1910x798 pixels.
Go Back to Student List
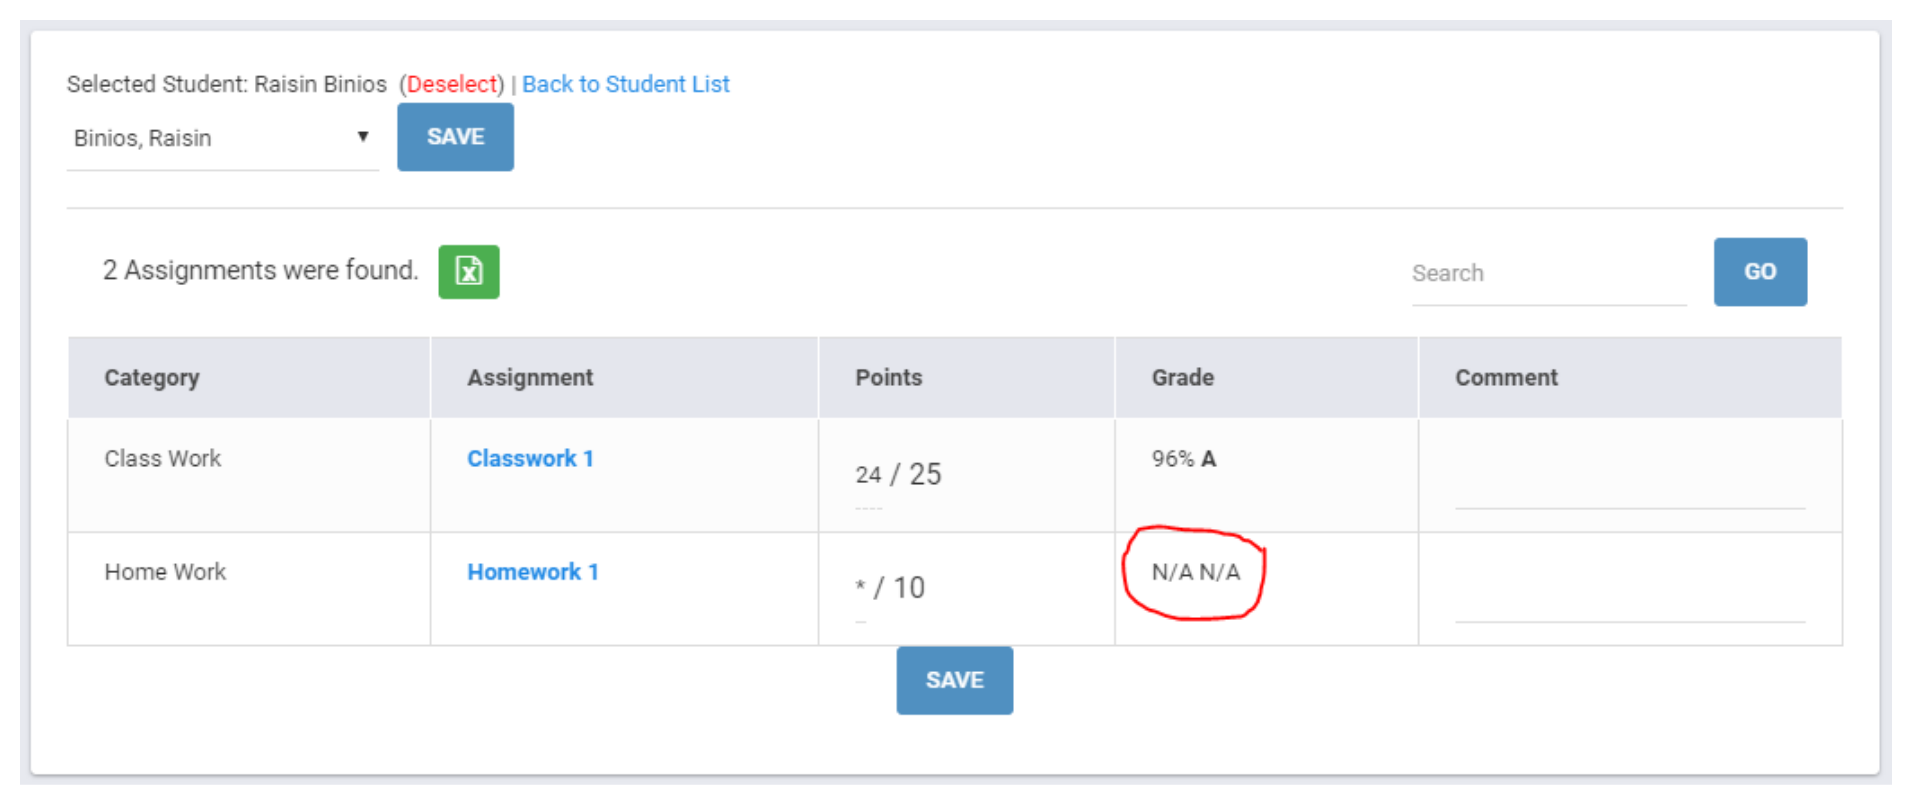point(625,84)
